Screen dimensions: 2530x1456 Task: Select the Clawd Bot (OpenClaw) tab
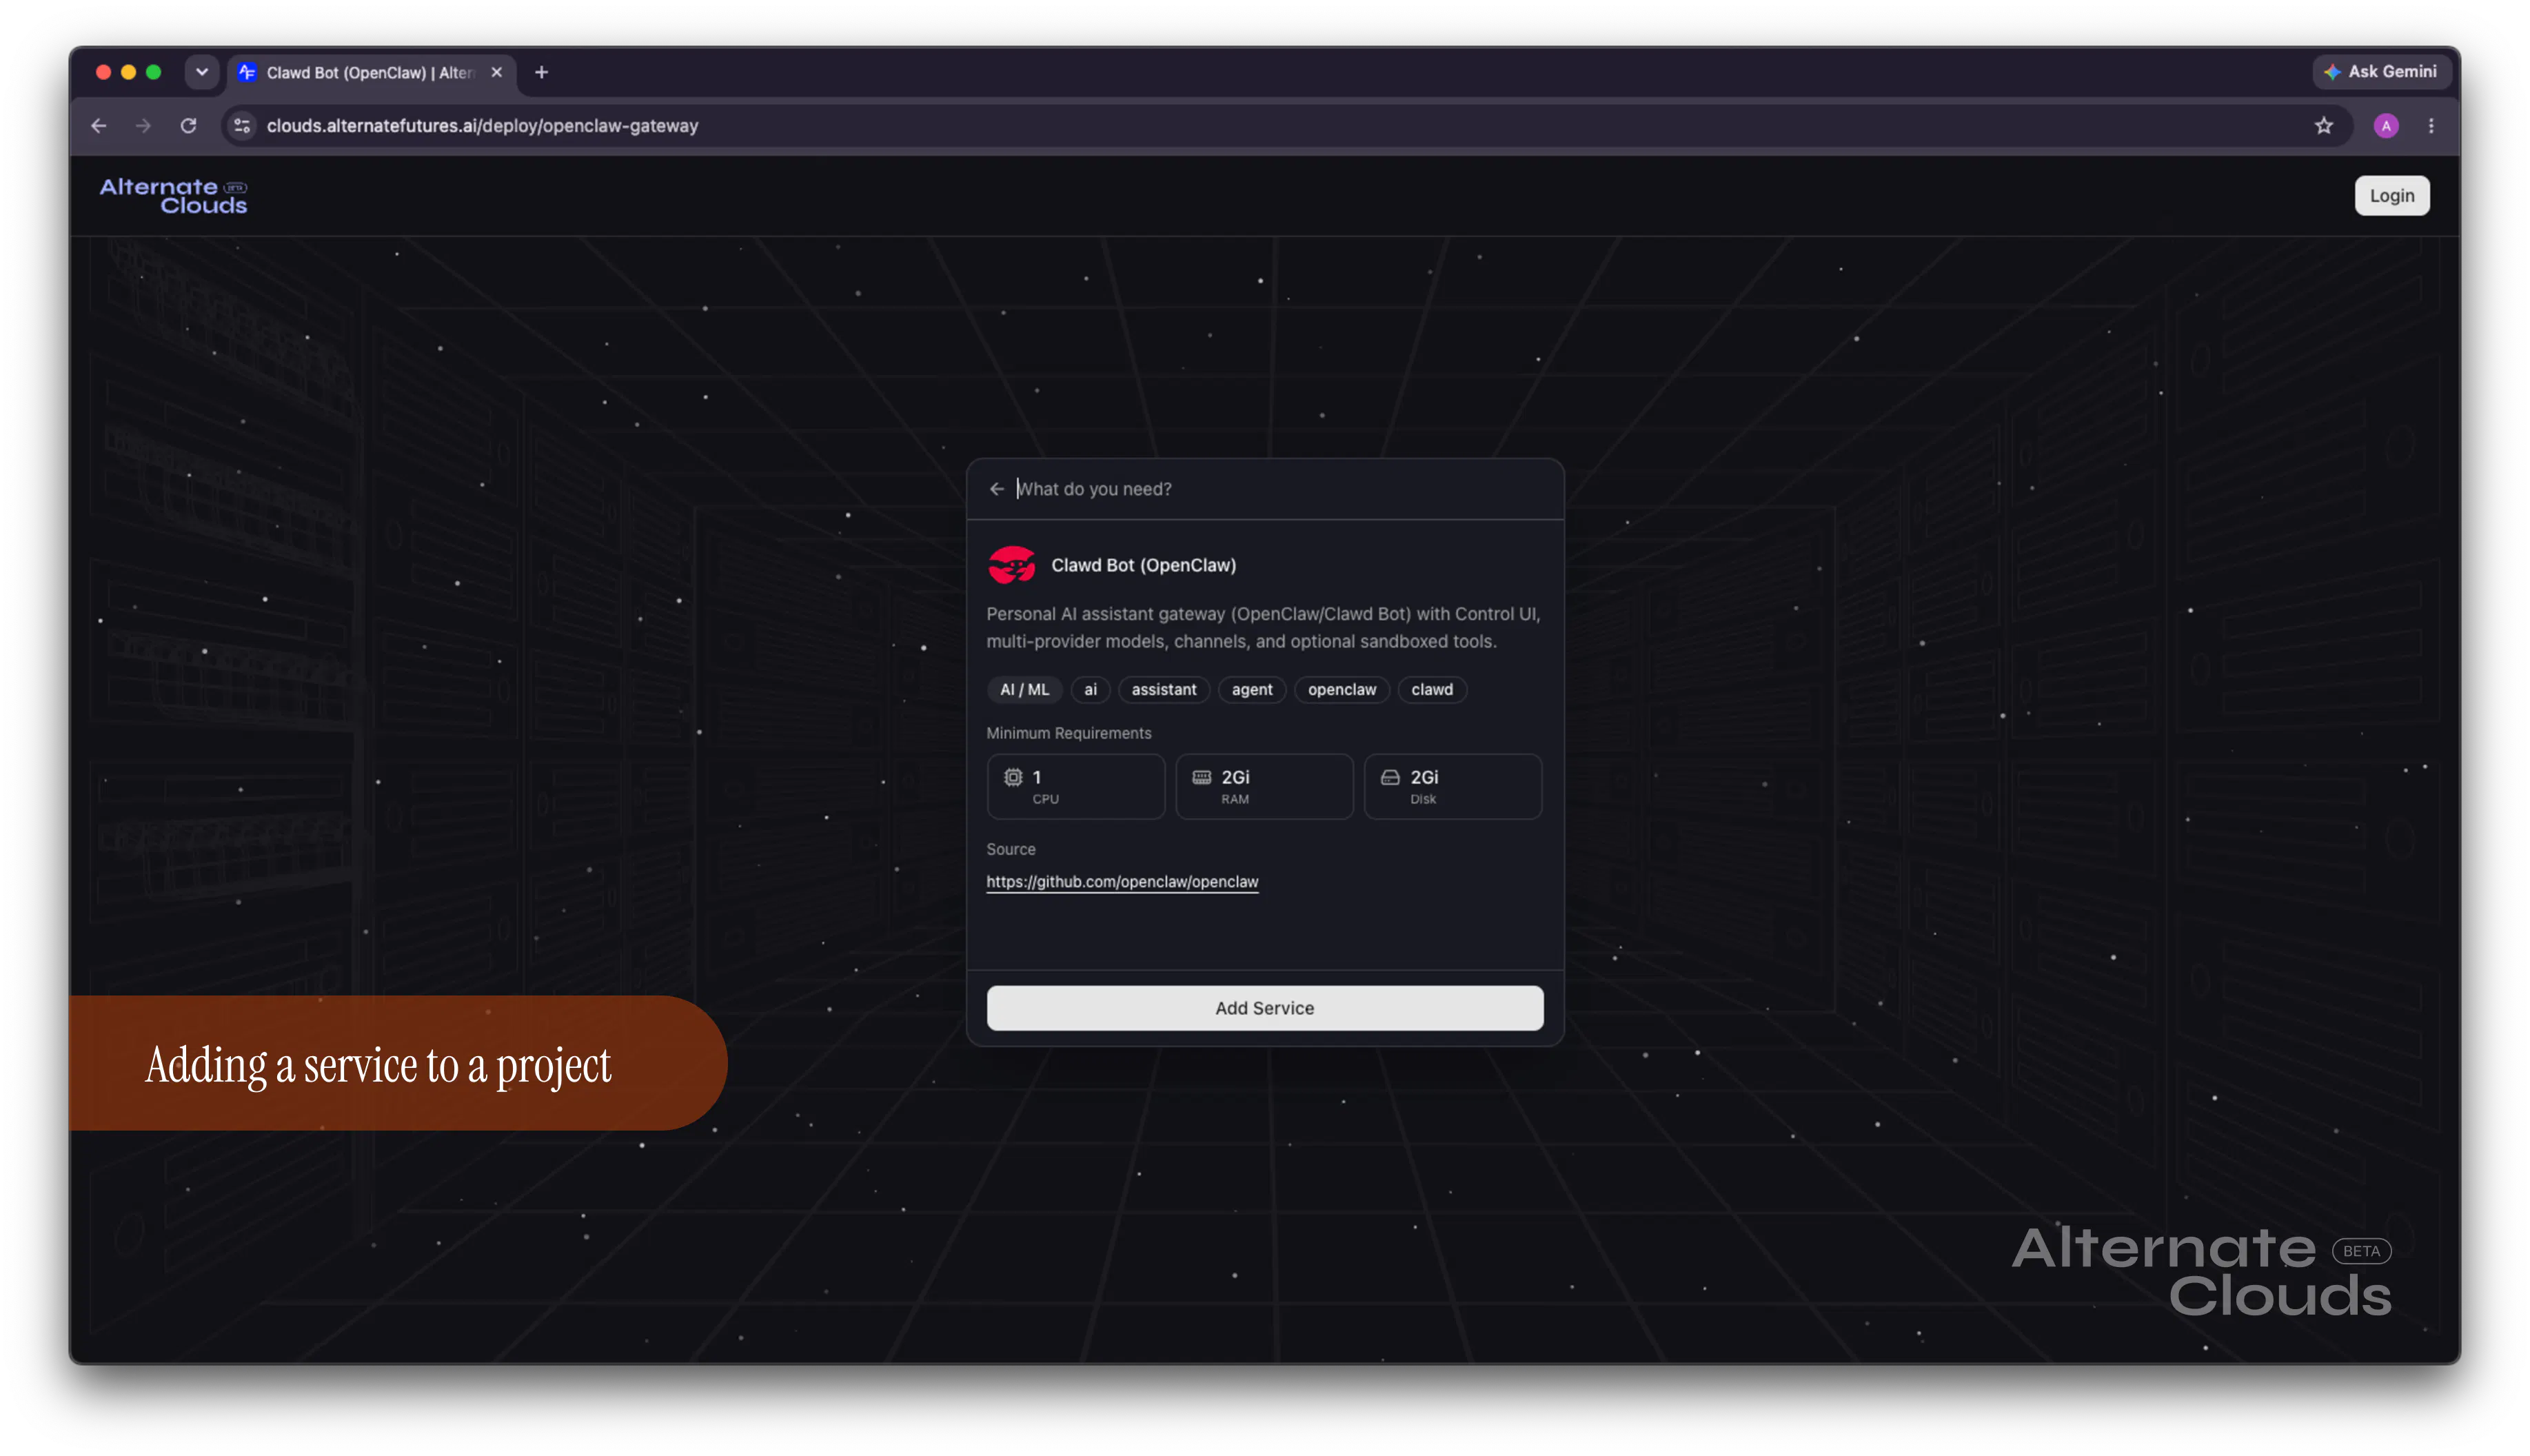tap(370, 73)
